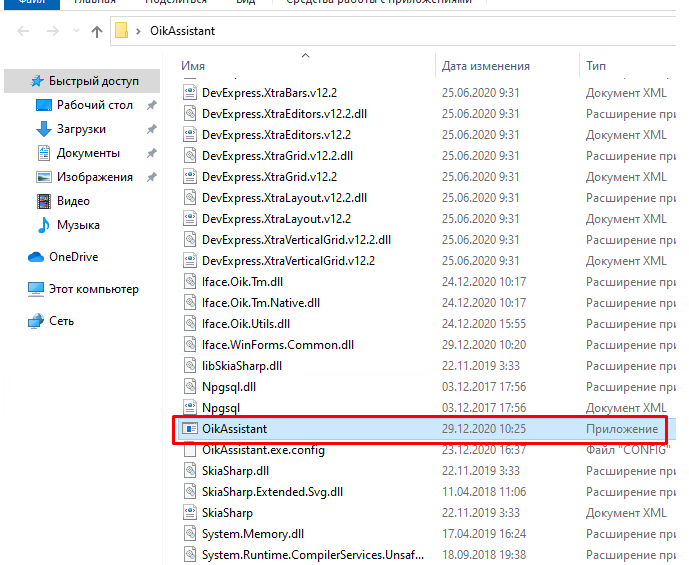Collapse the Быстрый доступ tree section
Viewport: 689px width, 565px height.
[14, 81]
